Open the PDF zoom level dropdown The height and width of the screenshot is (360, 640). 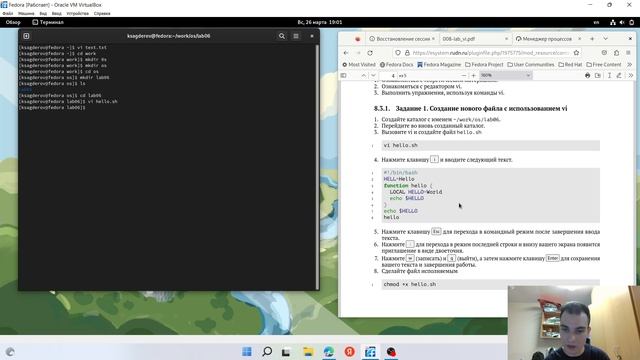[505, 76]
